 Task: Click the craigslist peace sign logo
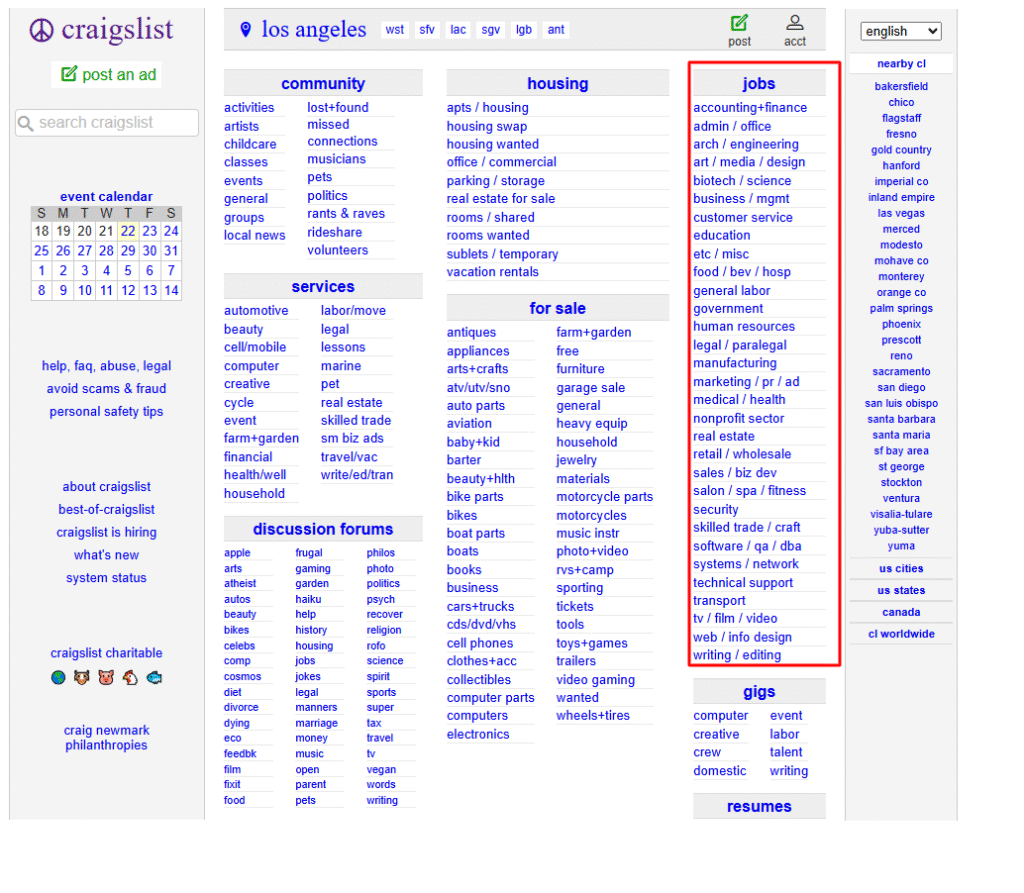pyautogui.click(x=42, y=30)
